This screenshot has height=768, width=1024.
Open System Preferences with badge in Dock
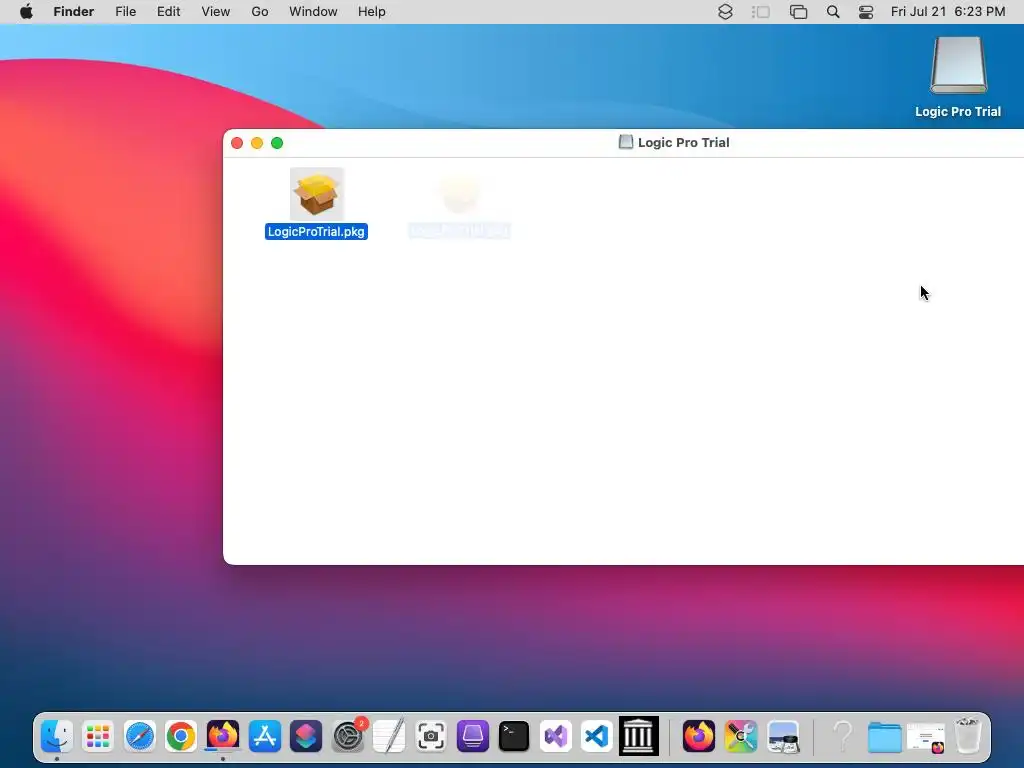click(347, 737)
